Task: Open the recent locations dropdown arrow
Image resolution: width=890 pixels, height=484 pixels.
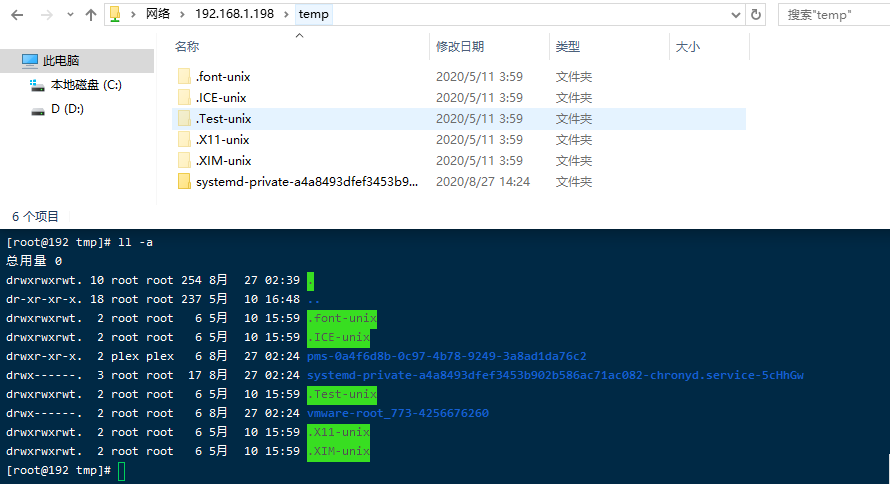Action: pos(70,15)
